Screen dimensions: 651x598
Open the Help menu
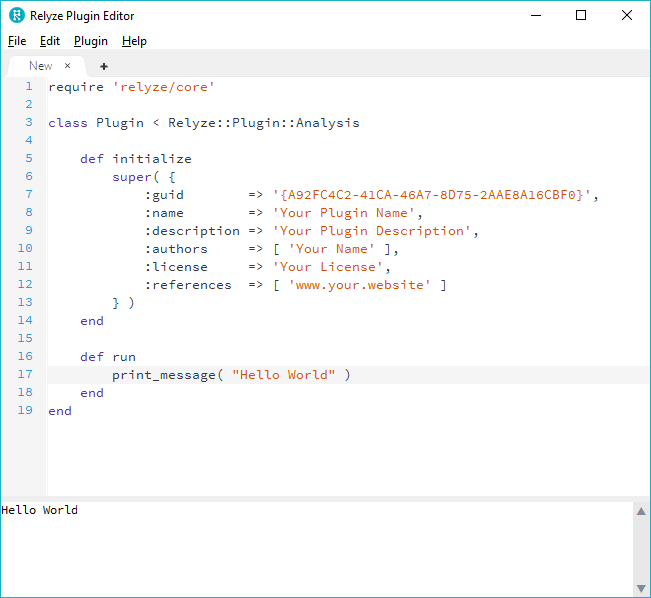coord(134,41)
